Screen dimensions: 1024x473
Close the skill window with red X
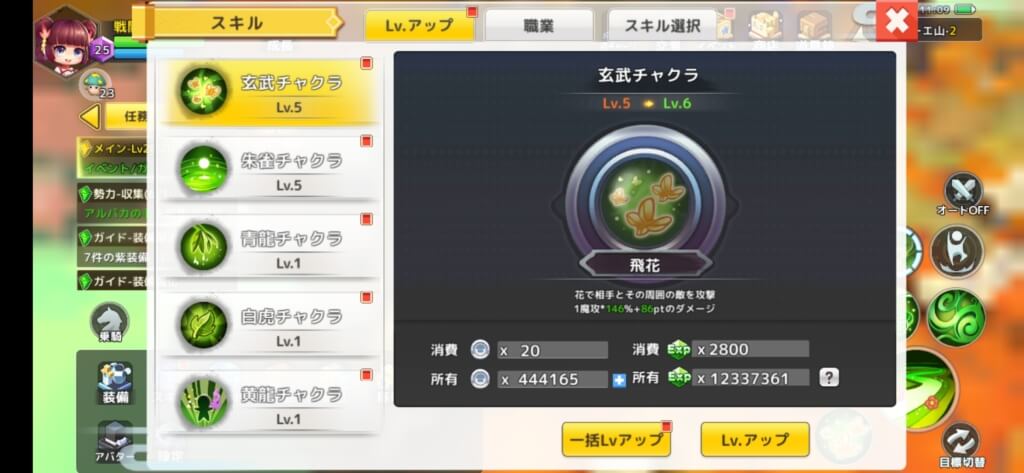tap(897, 21)
